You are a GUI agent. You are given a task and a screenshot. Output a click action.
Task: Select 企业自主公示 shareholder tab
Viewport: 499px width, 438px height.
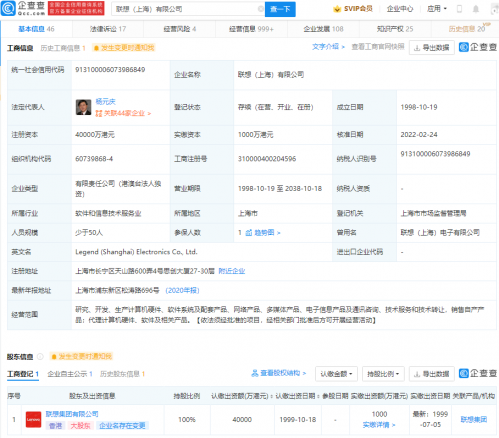70,374
